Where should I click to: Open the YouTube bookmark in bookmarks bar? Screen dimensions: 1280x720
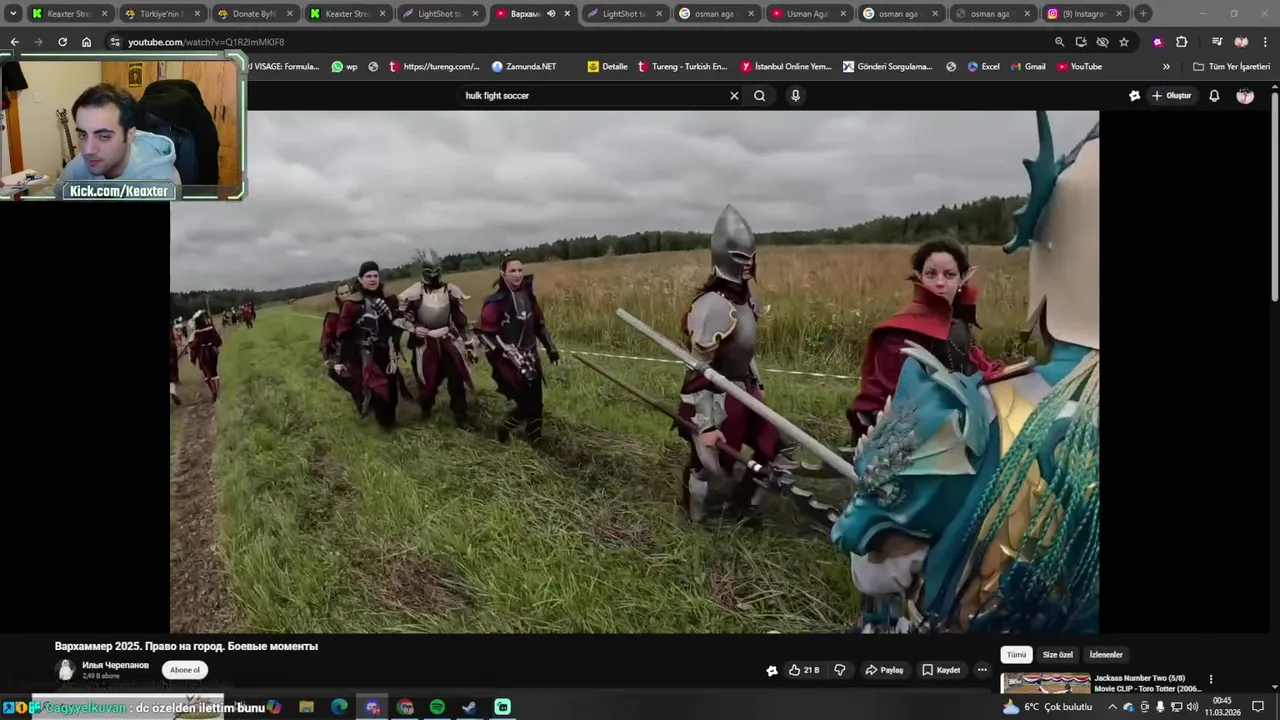click(1079, 67)
